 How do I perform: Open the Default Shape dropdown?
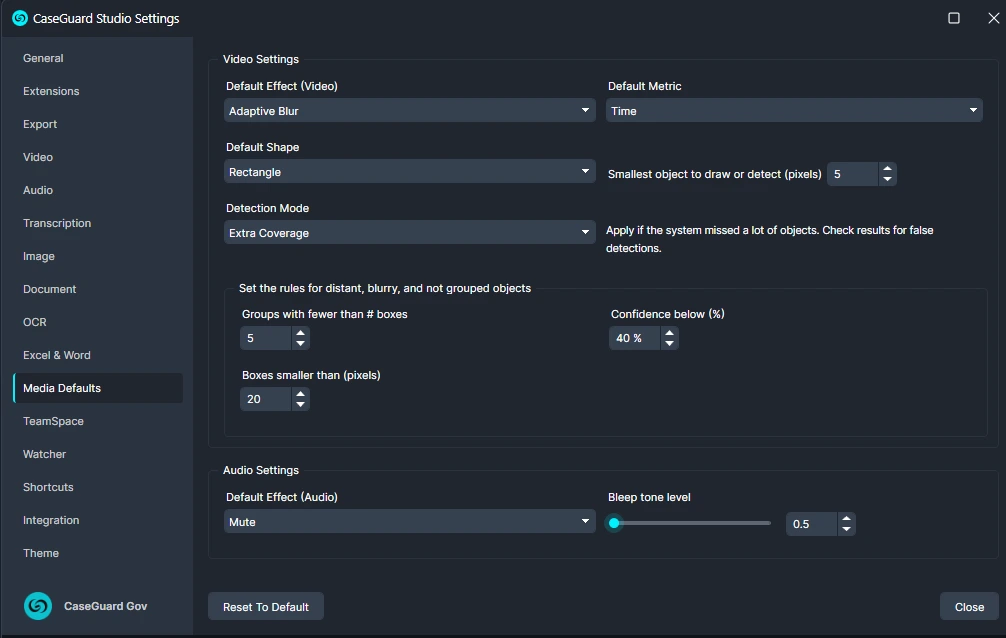pyautogui.click(x=409, y=171)
